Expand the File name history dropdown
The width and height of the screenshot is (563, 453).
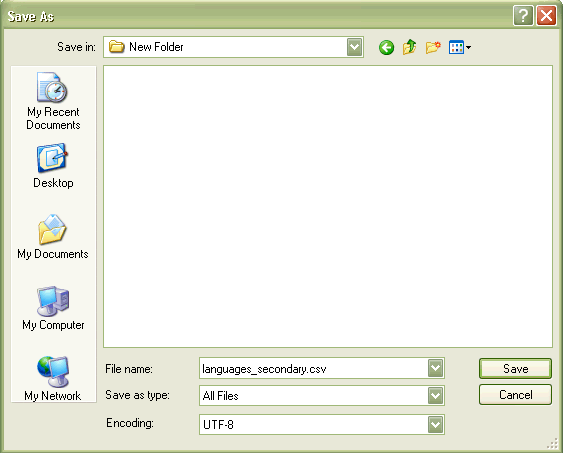[435, 368]
